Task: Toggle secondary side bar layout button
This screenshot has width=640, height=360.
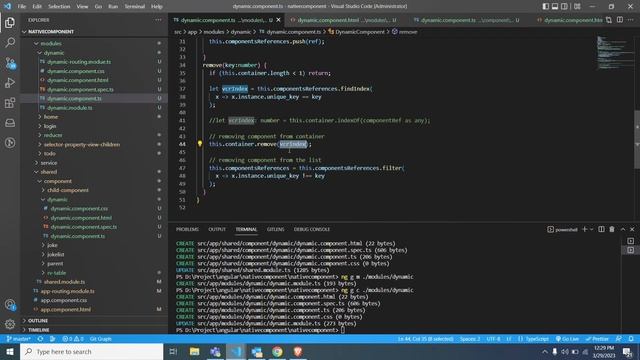Action: 564,6
